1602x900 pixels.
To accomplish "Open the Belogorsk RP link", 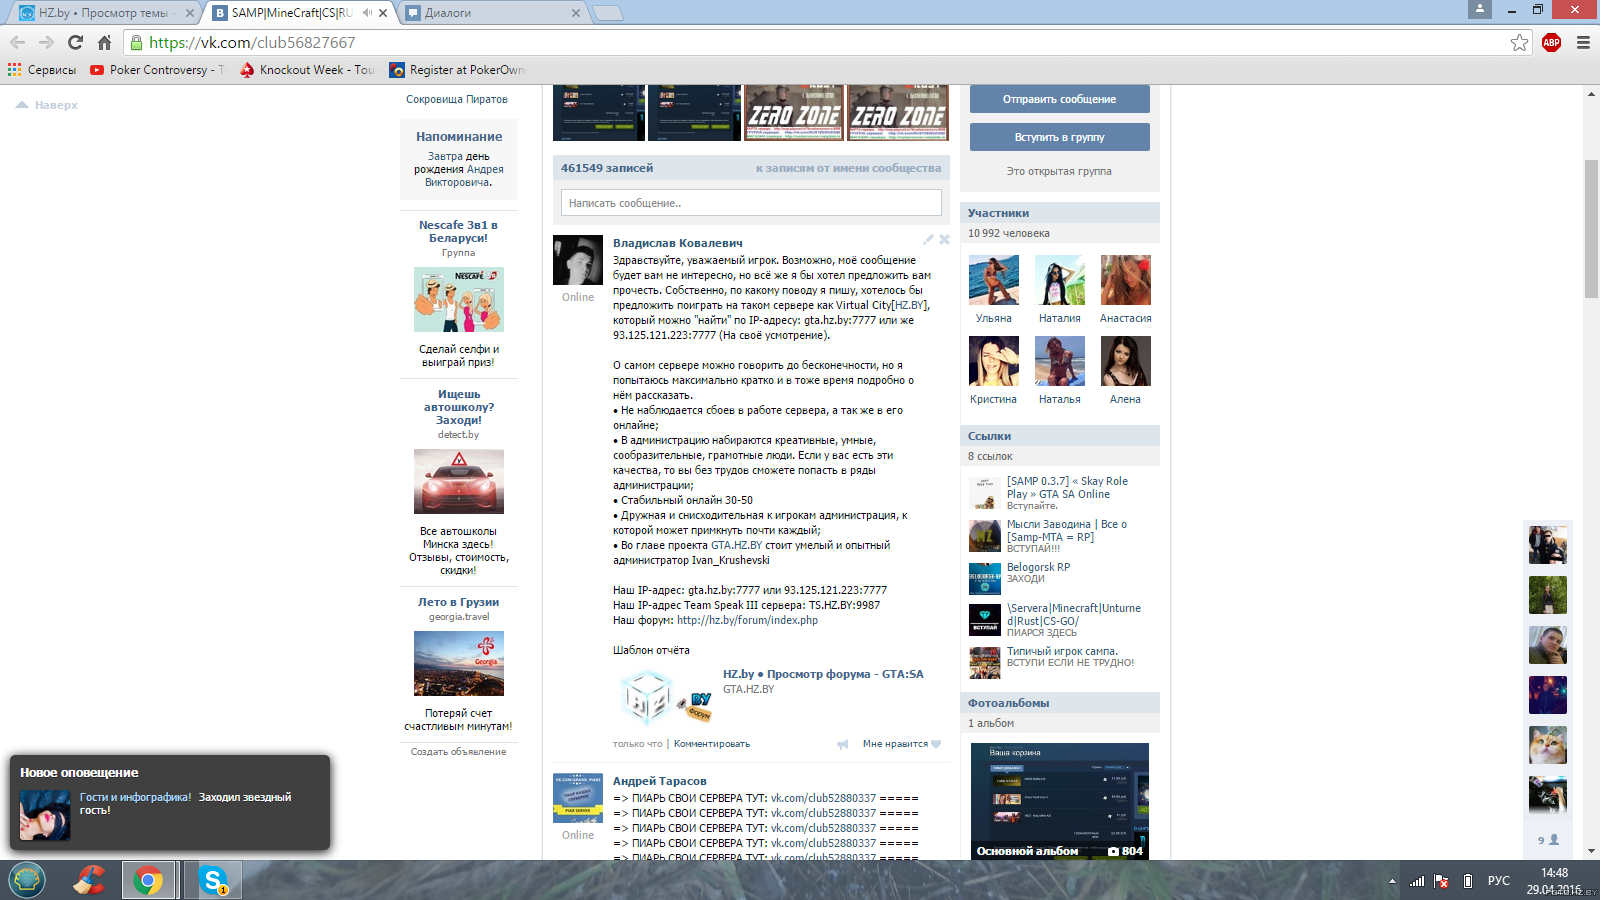I will tap(1038, 567).
